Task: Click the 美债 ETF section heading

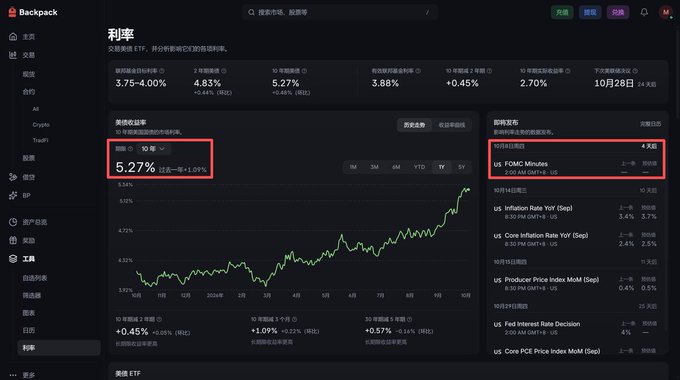Action: click(128, 373)
